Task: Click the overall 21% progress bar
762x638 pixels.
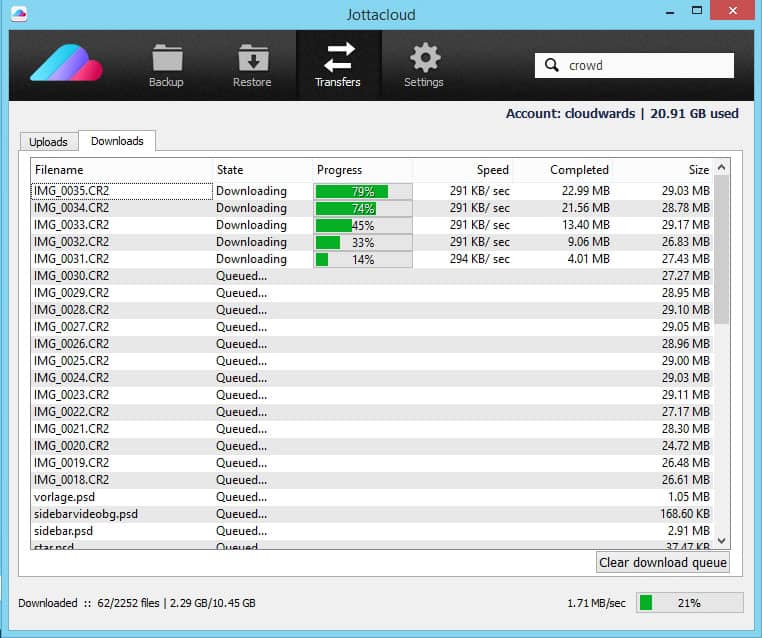Action: [x=690, y=603]
